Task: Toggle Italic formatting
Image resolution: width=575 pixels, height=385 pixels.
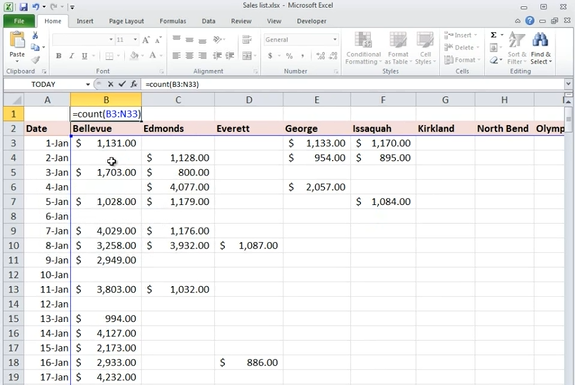Action: tap(72, 56)
